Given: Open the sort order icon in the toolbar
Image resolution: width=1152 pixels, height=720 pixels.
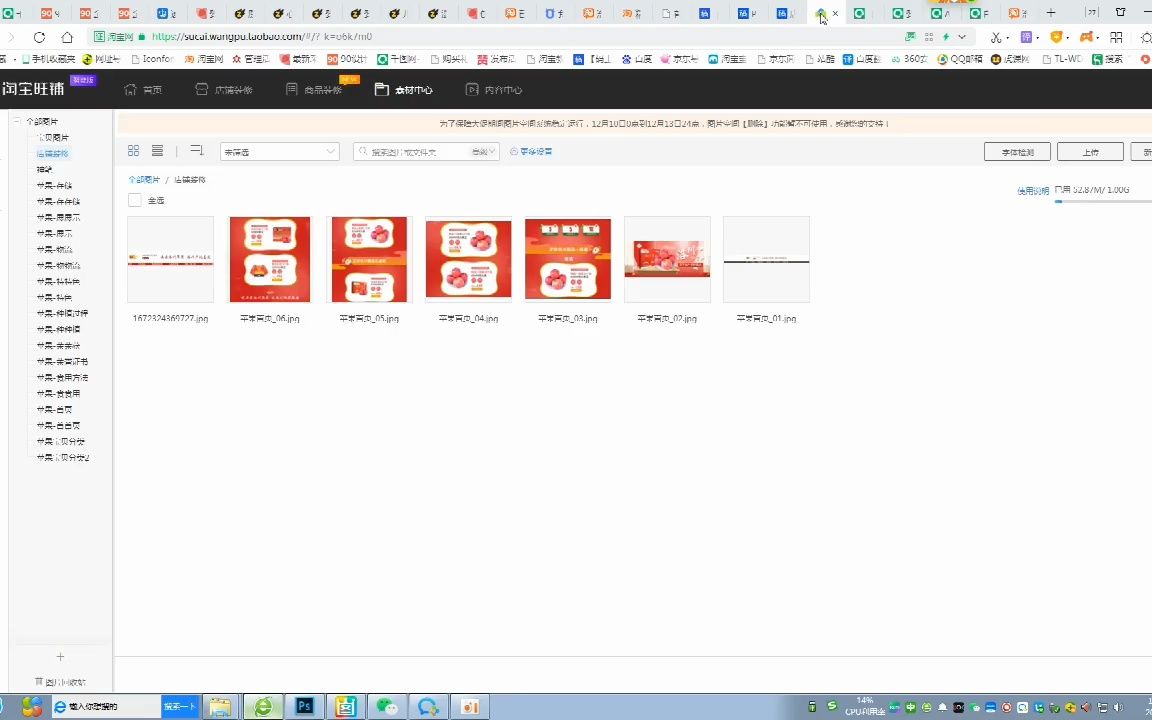Looking at the screenshot, I should (x=196, y=151).
